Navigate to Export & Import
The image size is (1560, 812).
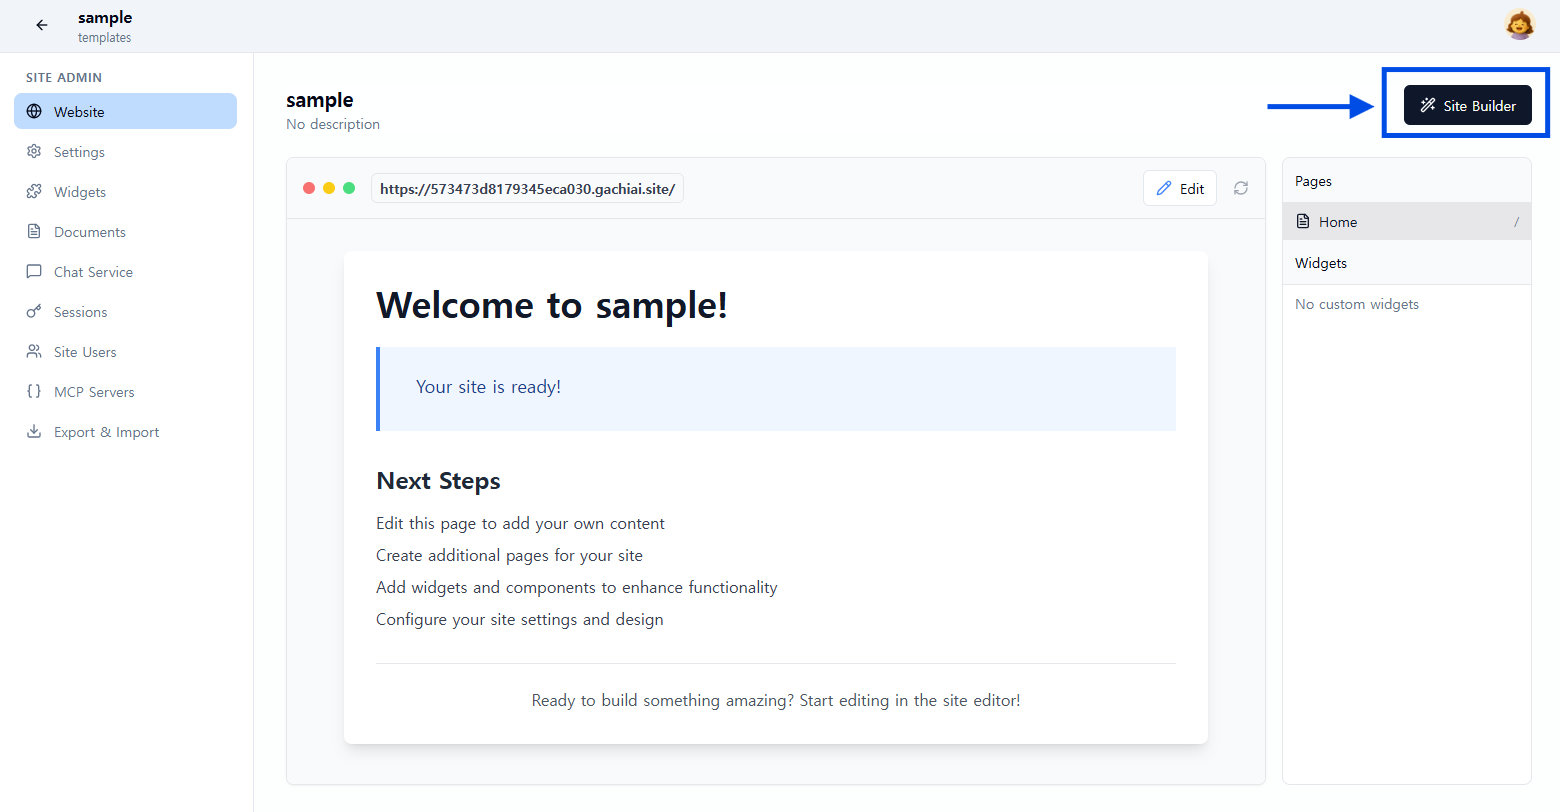point(106,432)
